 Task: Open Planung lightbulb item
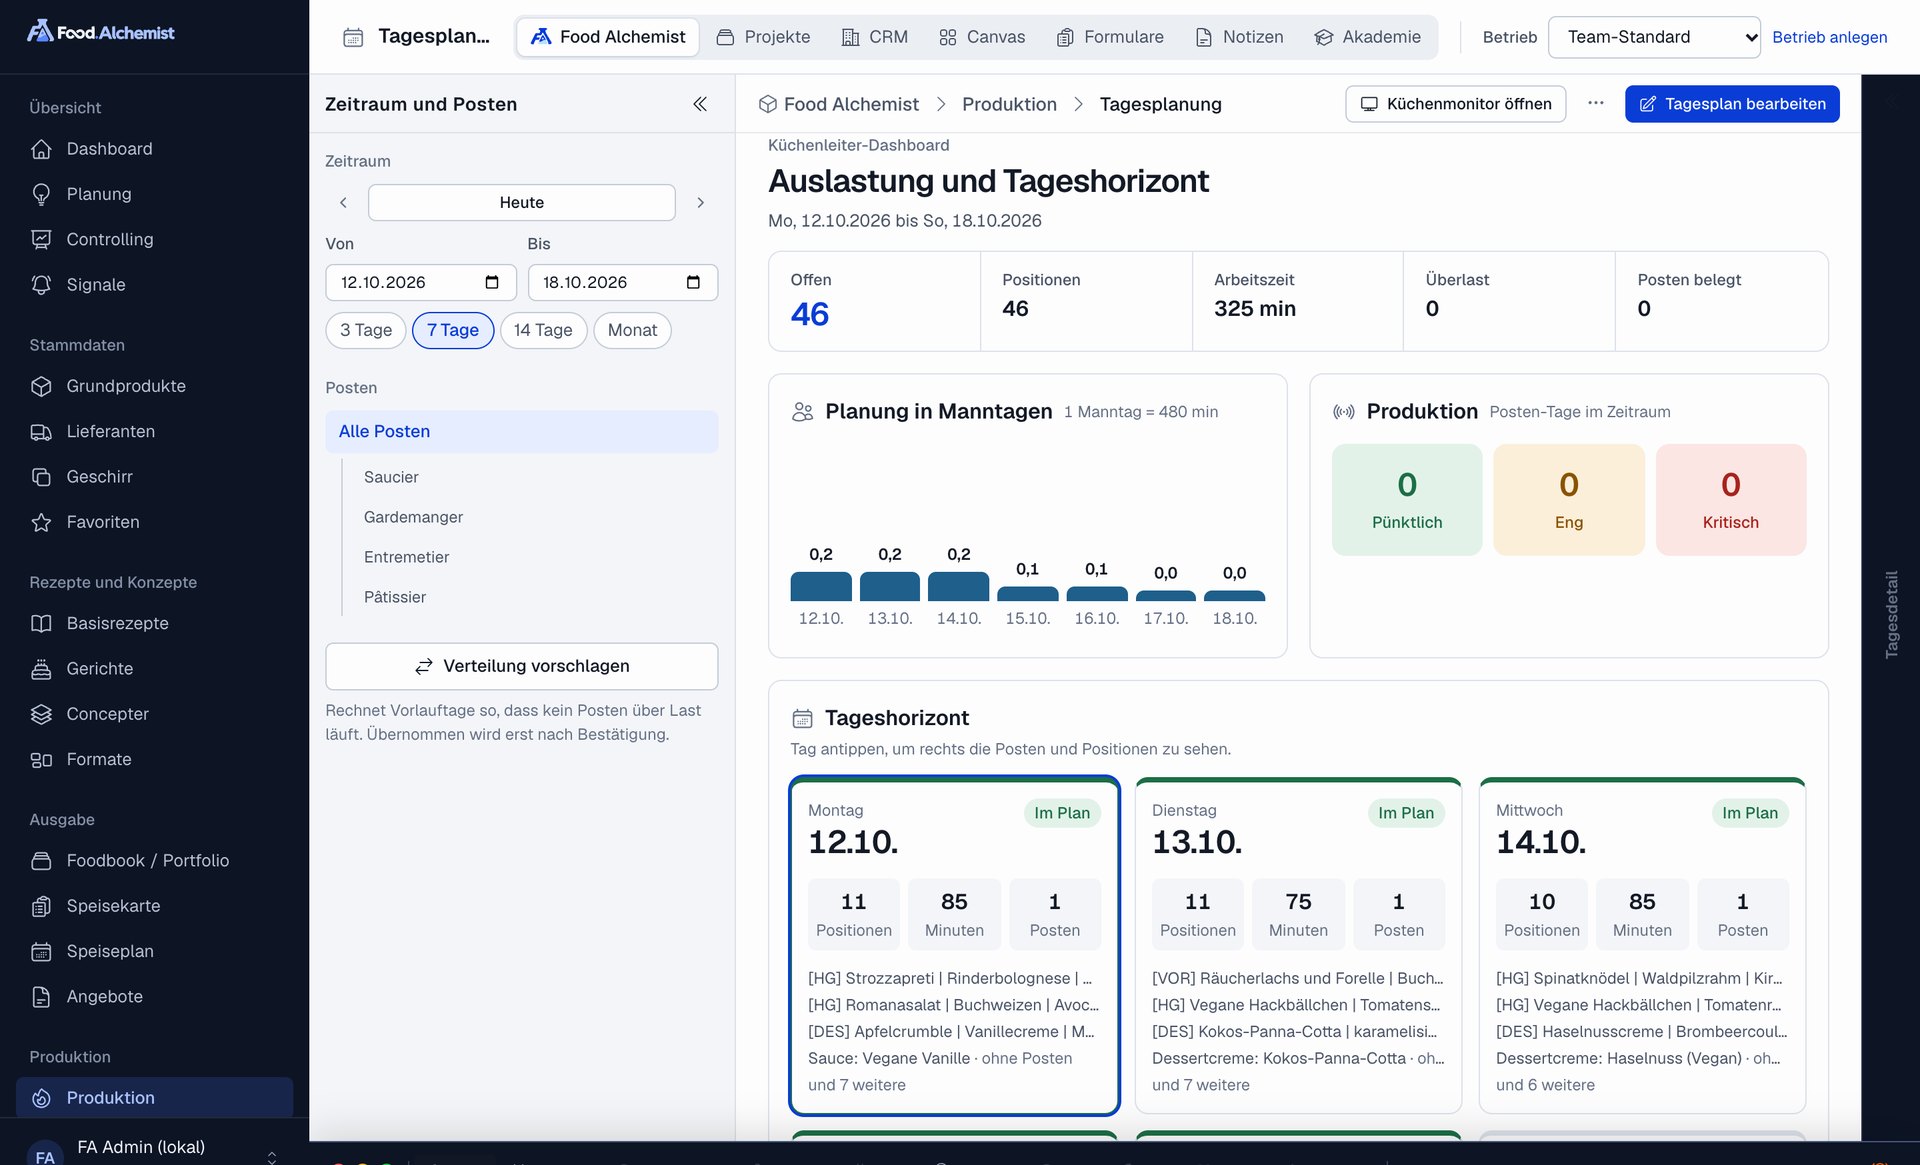[x=154, y=194]
